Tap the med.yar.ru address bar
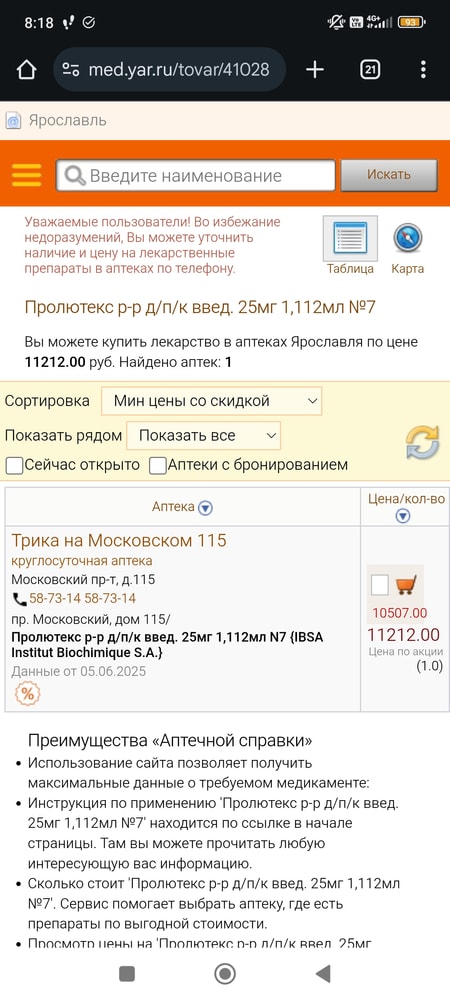 pos(170,70)
